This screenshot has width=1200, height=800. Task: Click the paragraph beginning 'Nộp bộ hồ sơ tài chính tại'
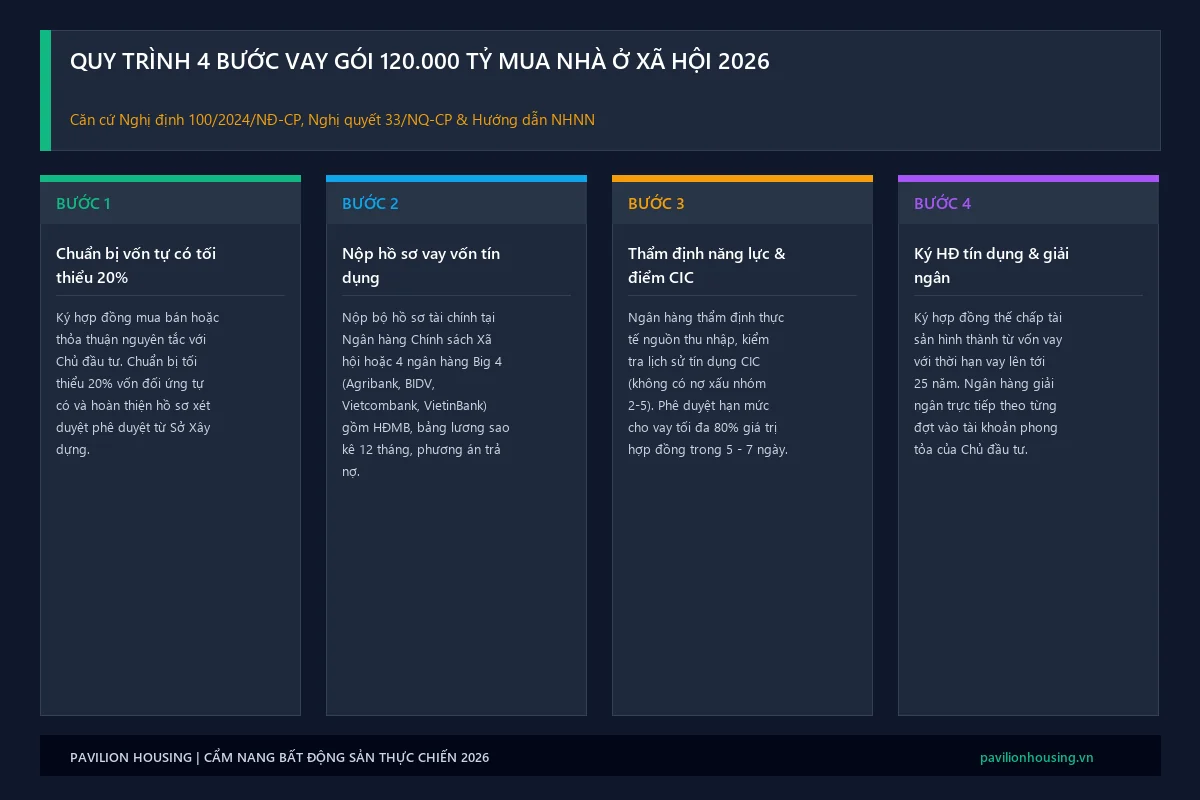(426, 394)
